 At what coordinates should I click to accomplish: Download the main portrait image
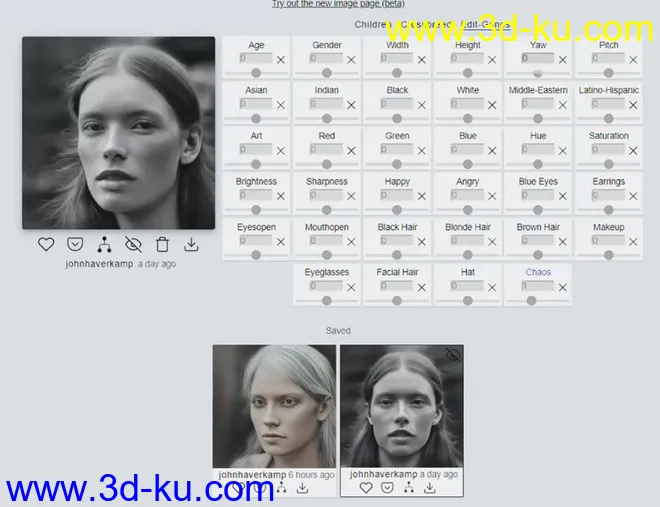pyautogui.click(x=191, y=244)
